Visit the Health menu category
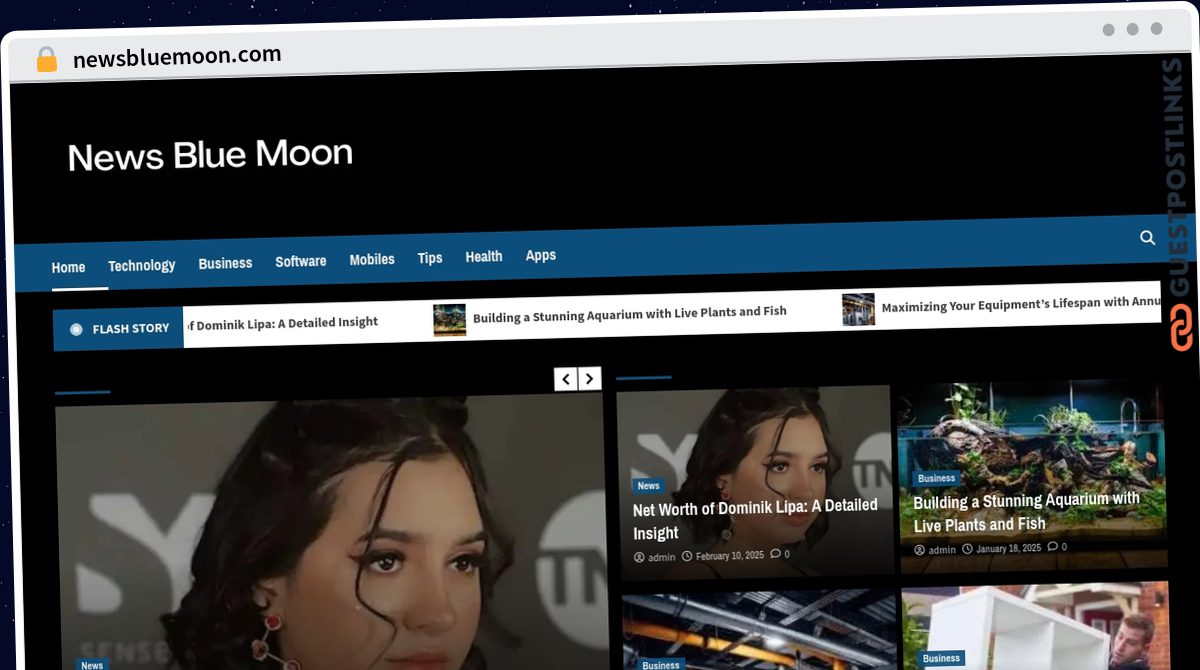This screenshot has height=670, width=1200. tap(484, 256)
